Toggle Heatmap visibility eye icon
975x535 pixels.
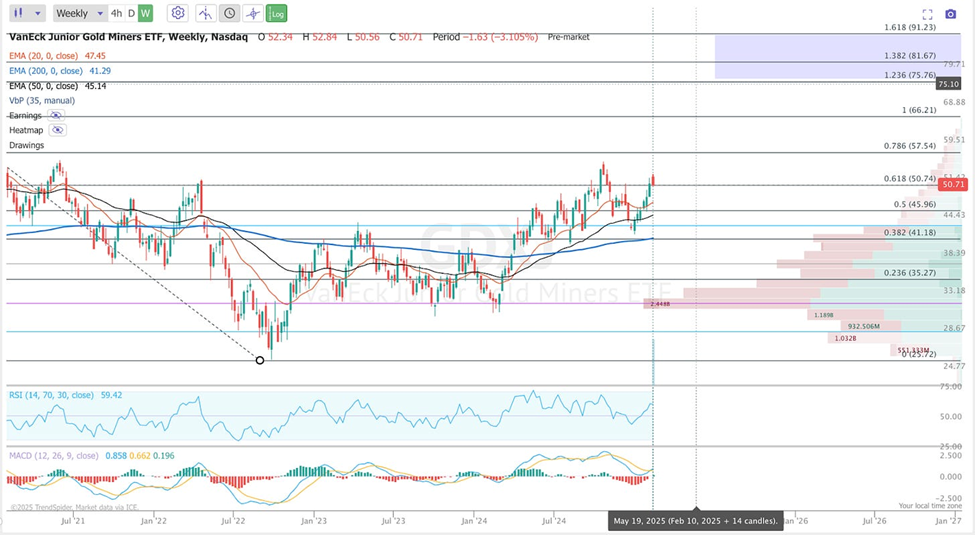point(58,130)
